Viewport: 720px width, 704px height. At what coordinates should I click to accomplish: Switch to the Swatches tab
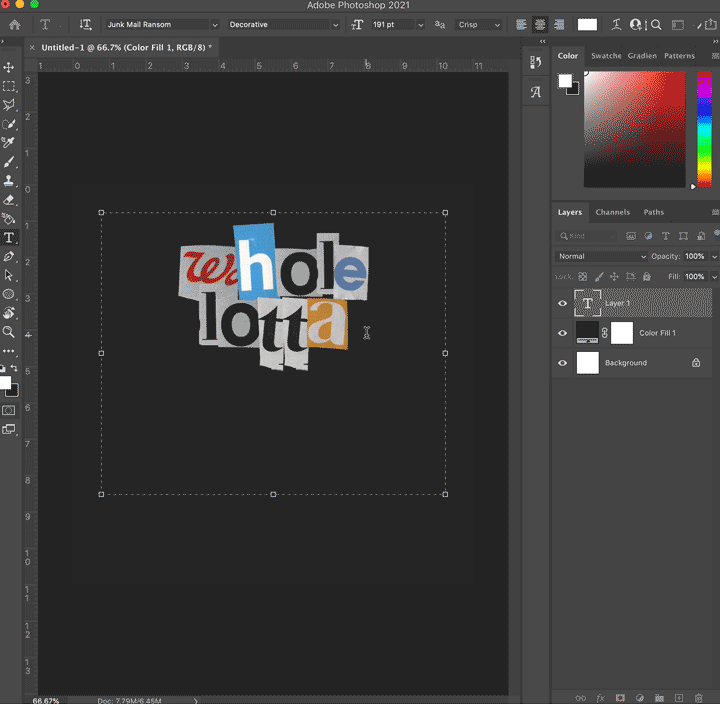point(606,56)
